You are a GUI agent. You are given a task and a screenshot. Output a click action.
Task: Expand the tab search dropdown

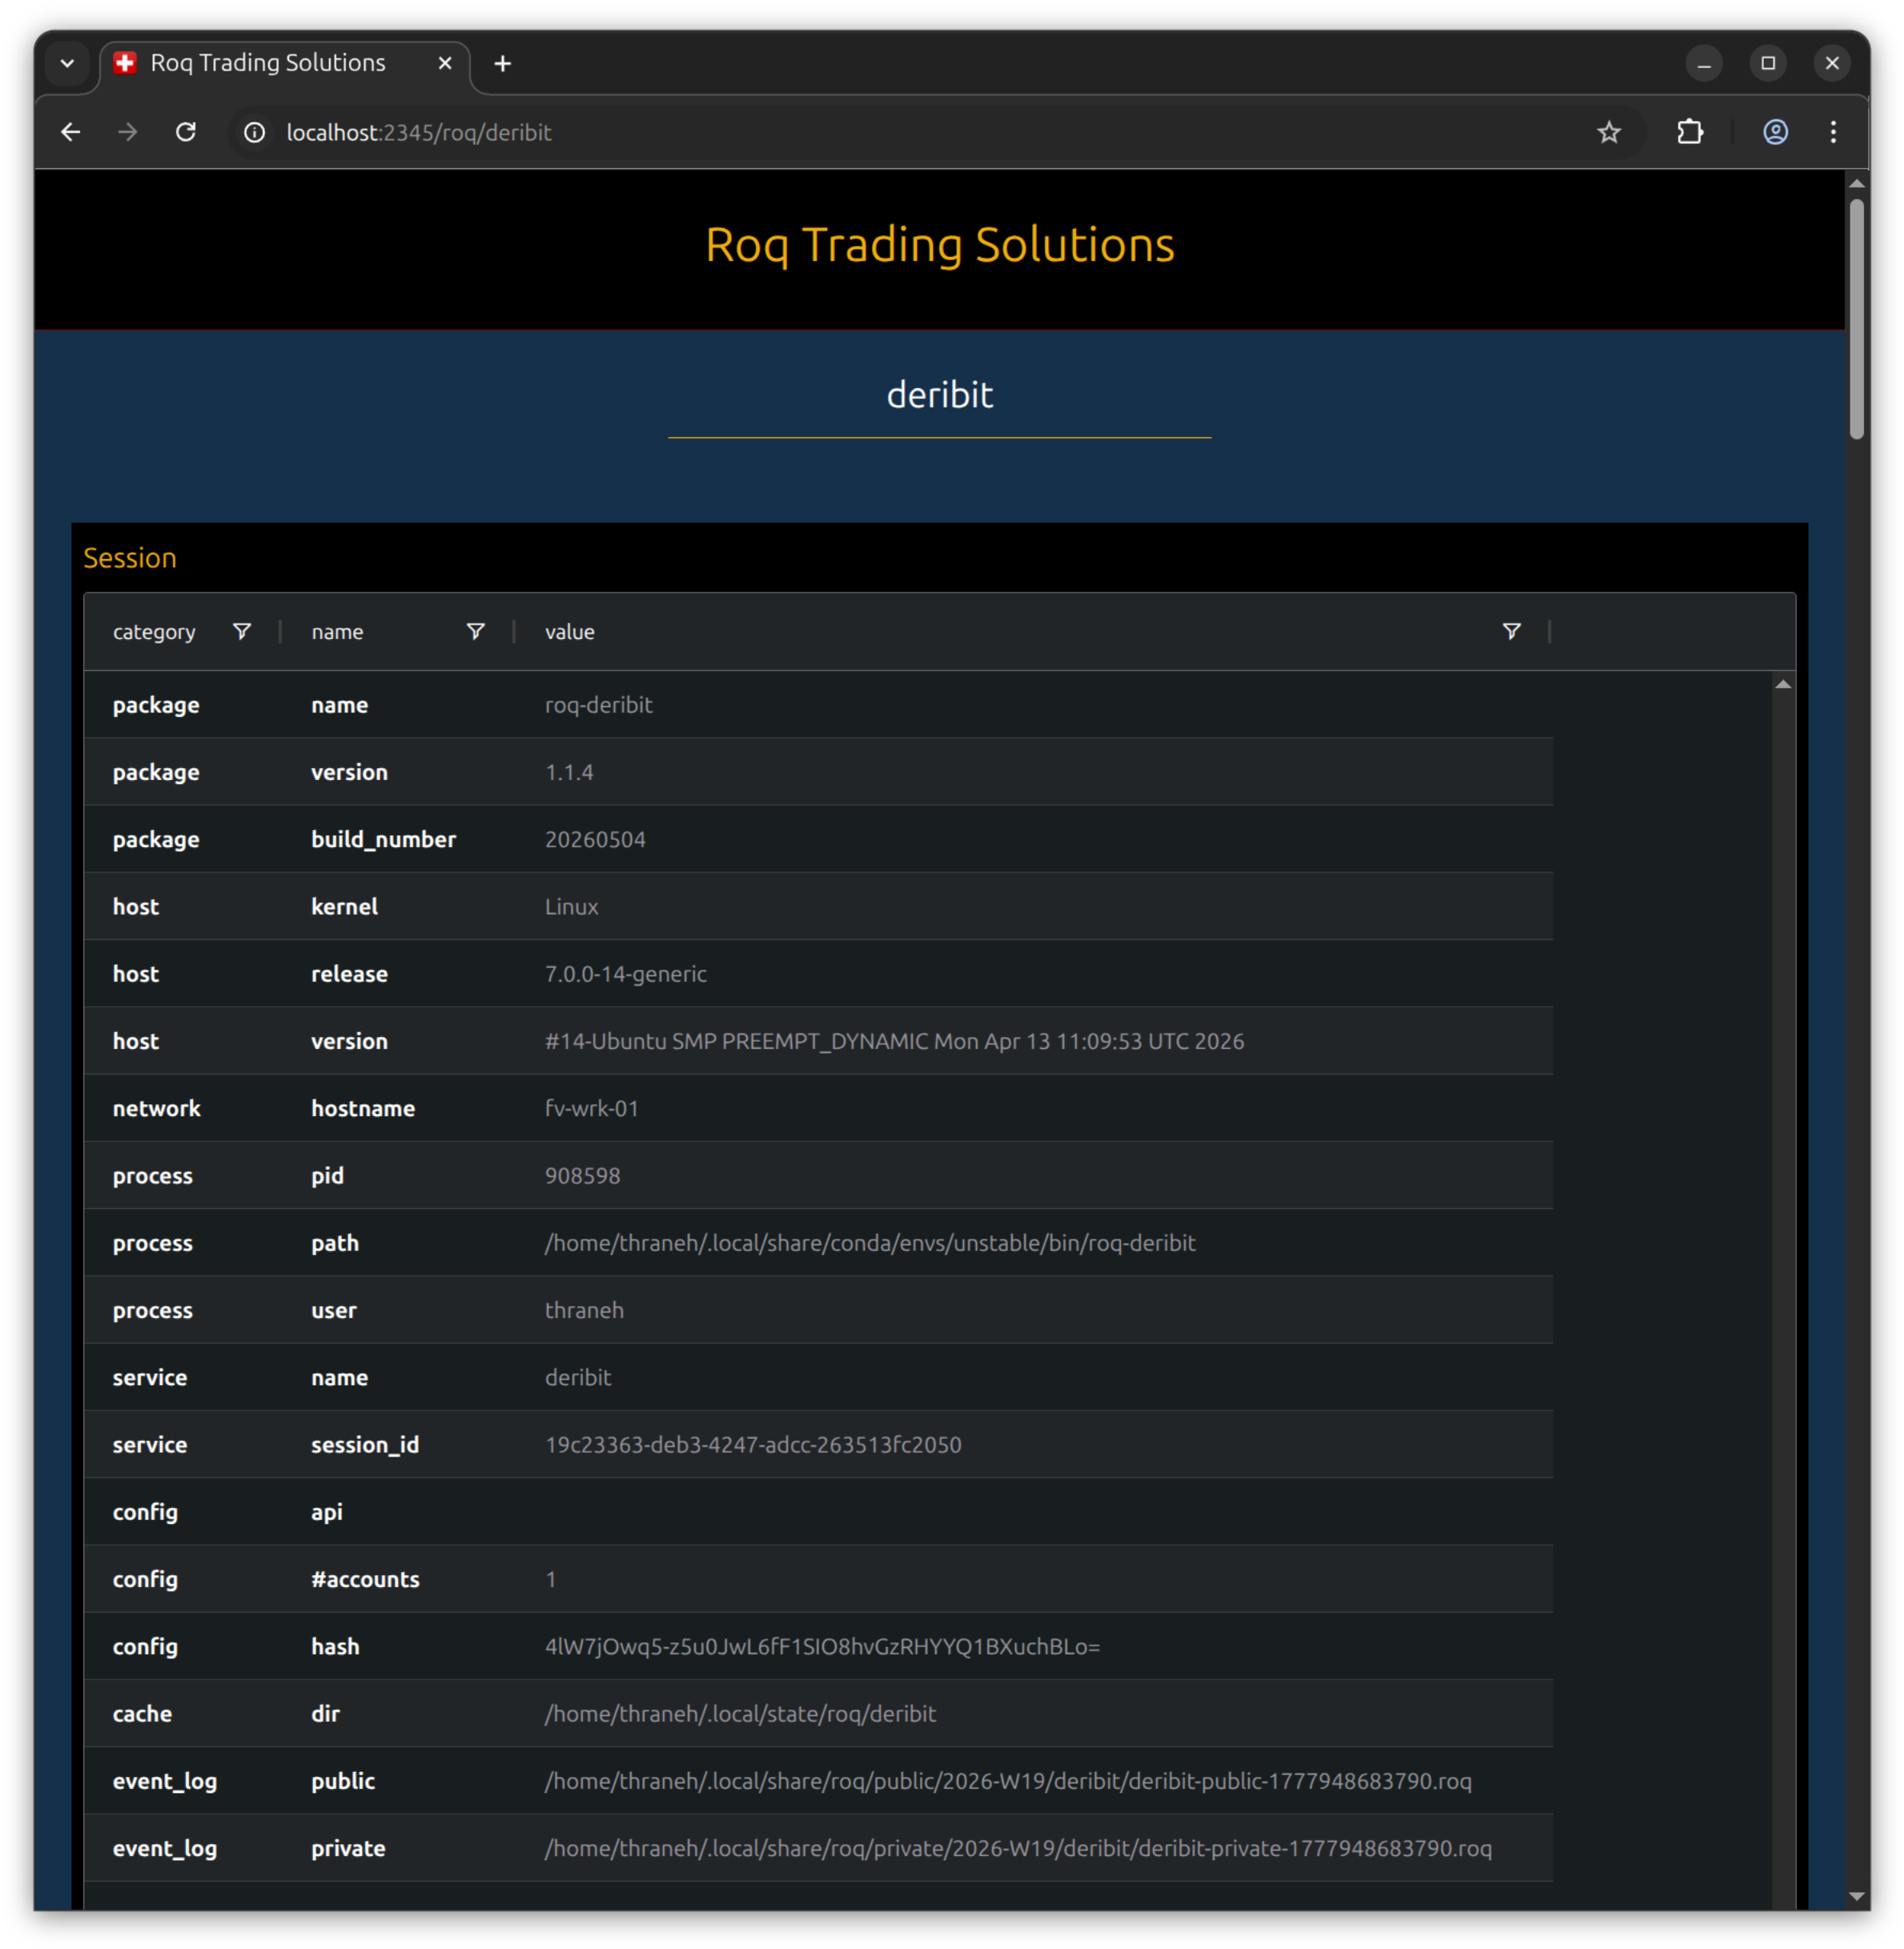click(67, 64)
